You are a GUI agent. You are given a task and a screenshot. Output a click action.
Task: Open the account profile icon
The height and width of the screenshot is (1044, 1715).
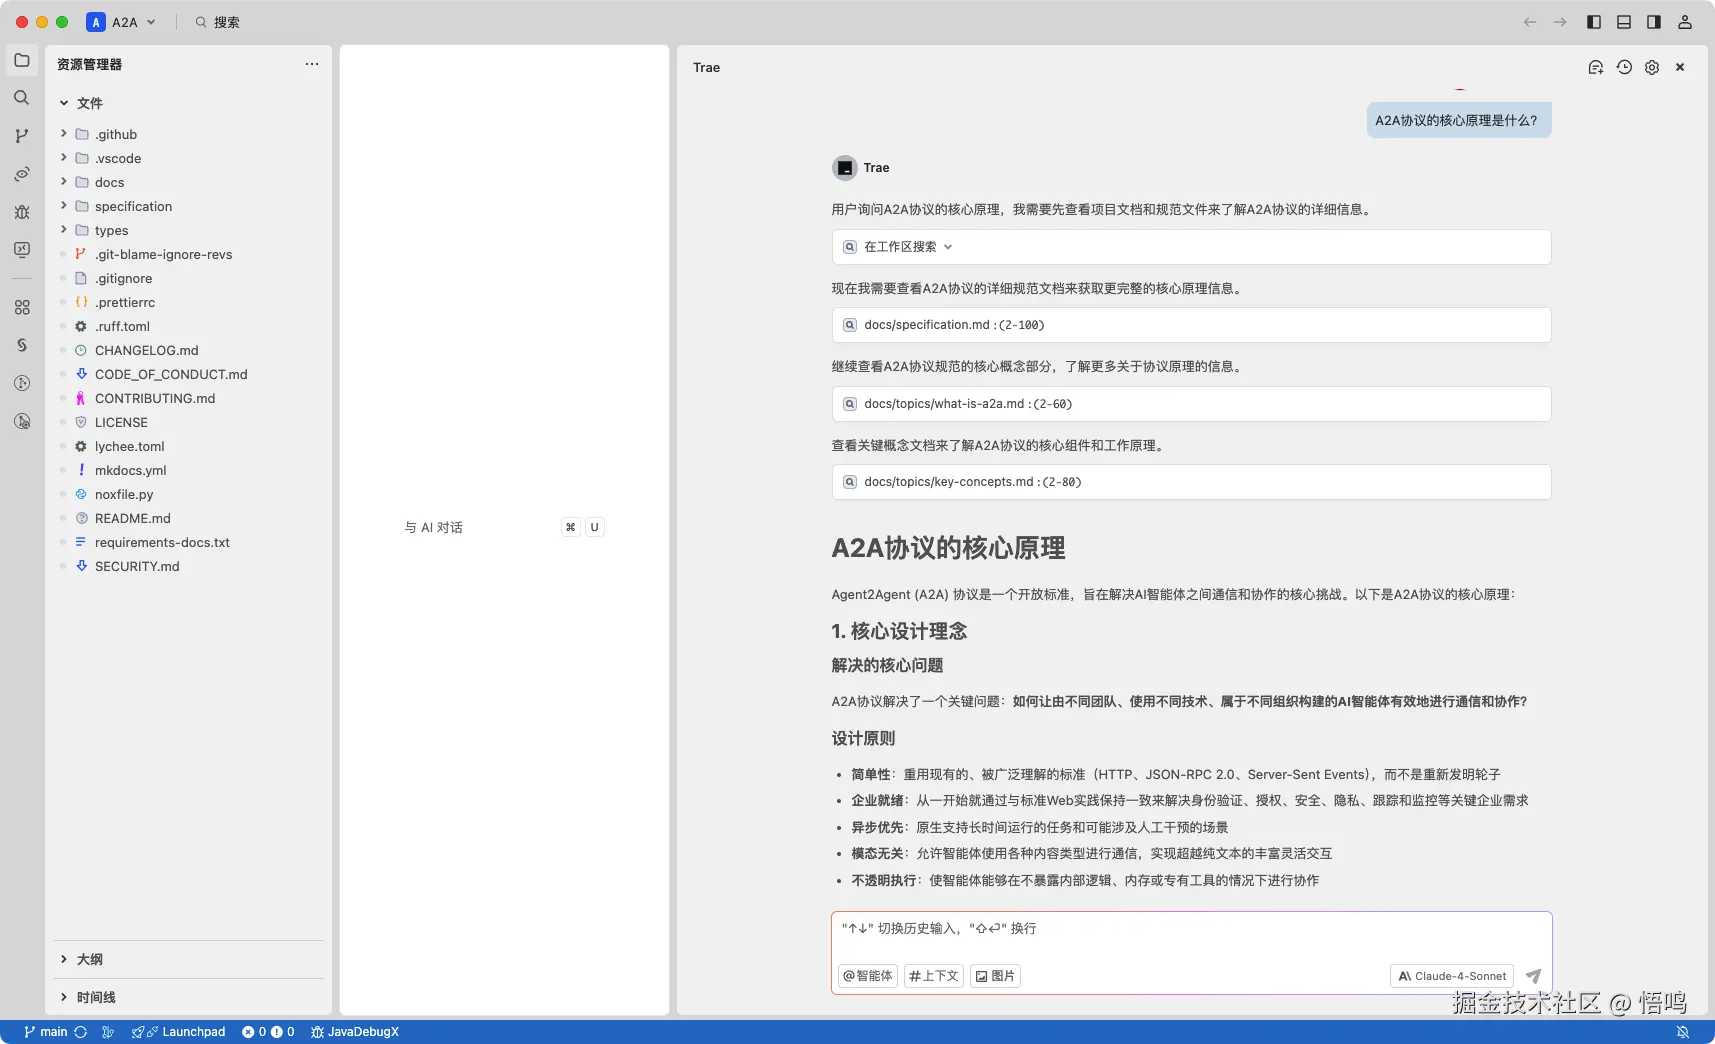[x=1685, y=22]
